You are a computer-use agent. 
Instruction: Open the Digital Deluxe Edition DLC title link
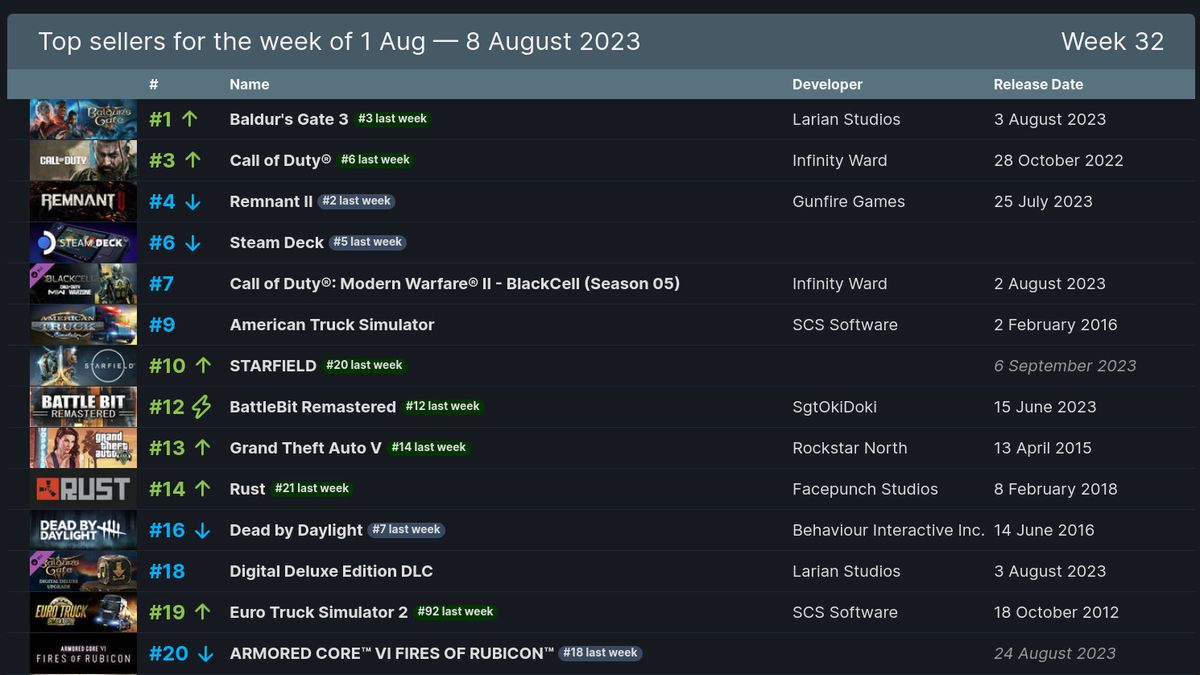(331, 571)
